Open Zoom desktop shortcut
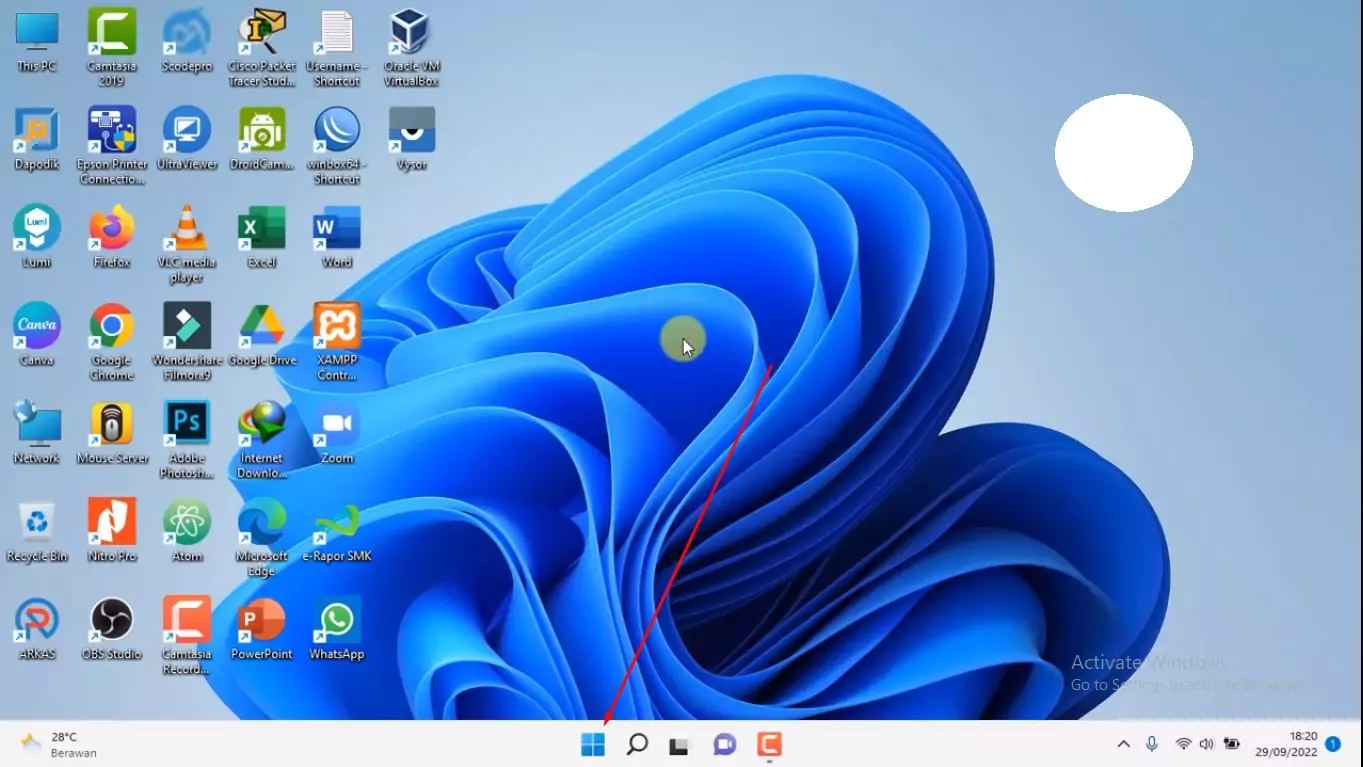Image resolution: width=1363 pixels, height=767 pixels. pyautogui.click(x=337, y=434)
